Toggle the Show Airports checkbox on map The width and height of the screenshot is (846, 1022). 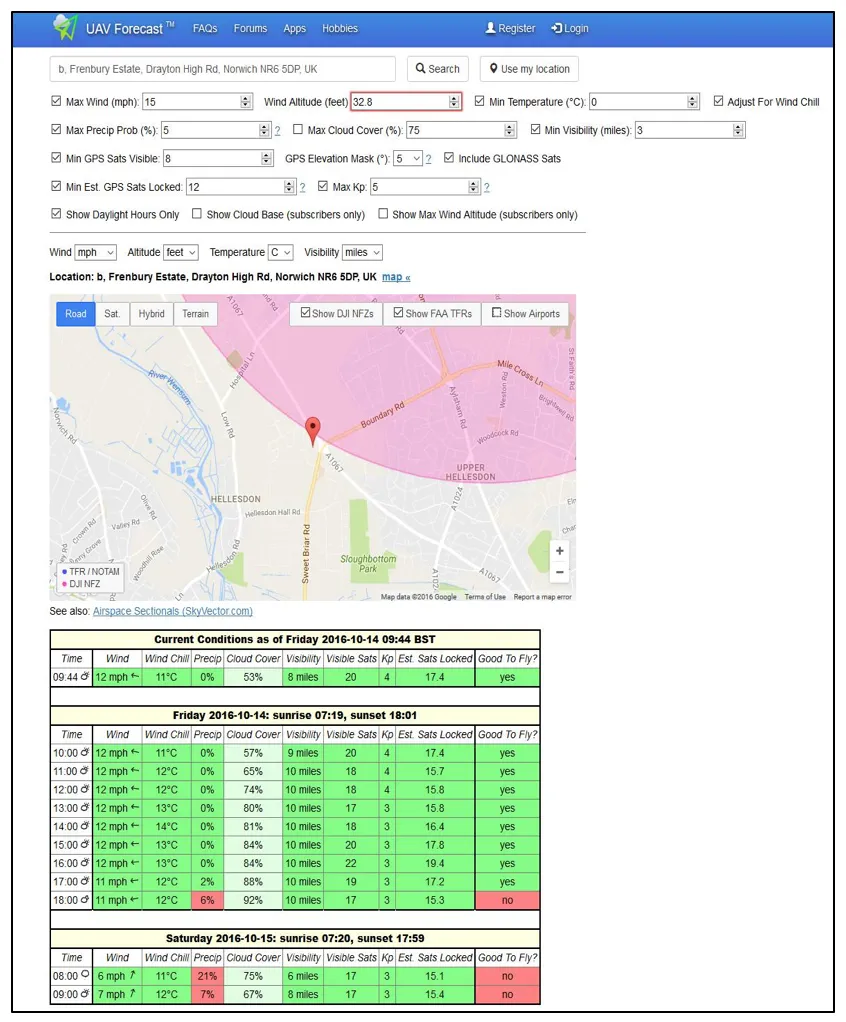click(x=497, y=313)
